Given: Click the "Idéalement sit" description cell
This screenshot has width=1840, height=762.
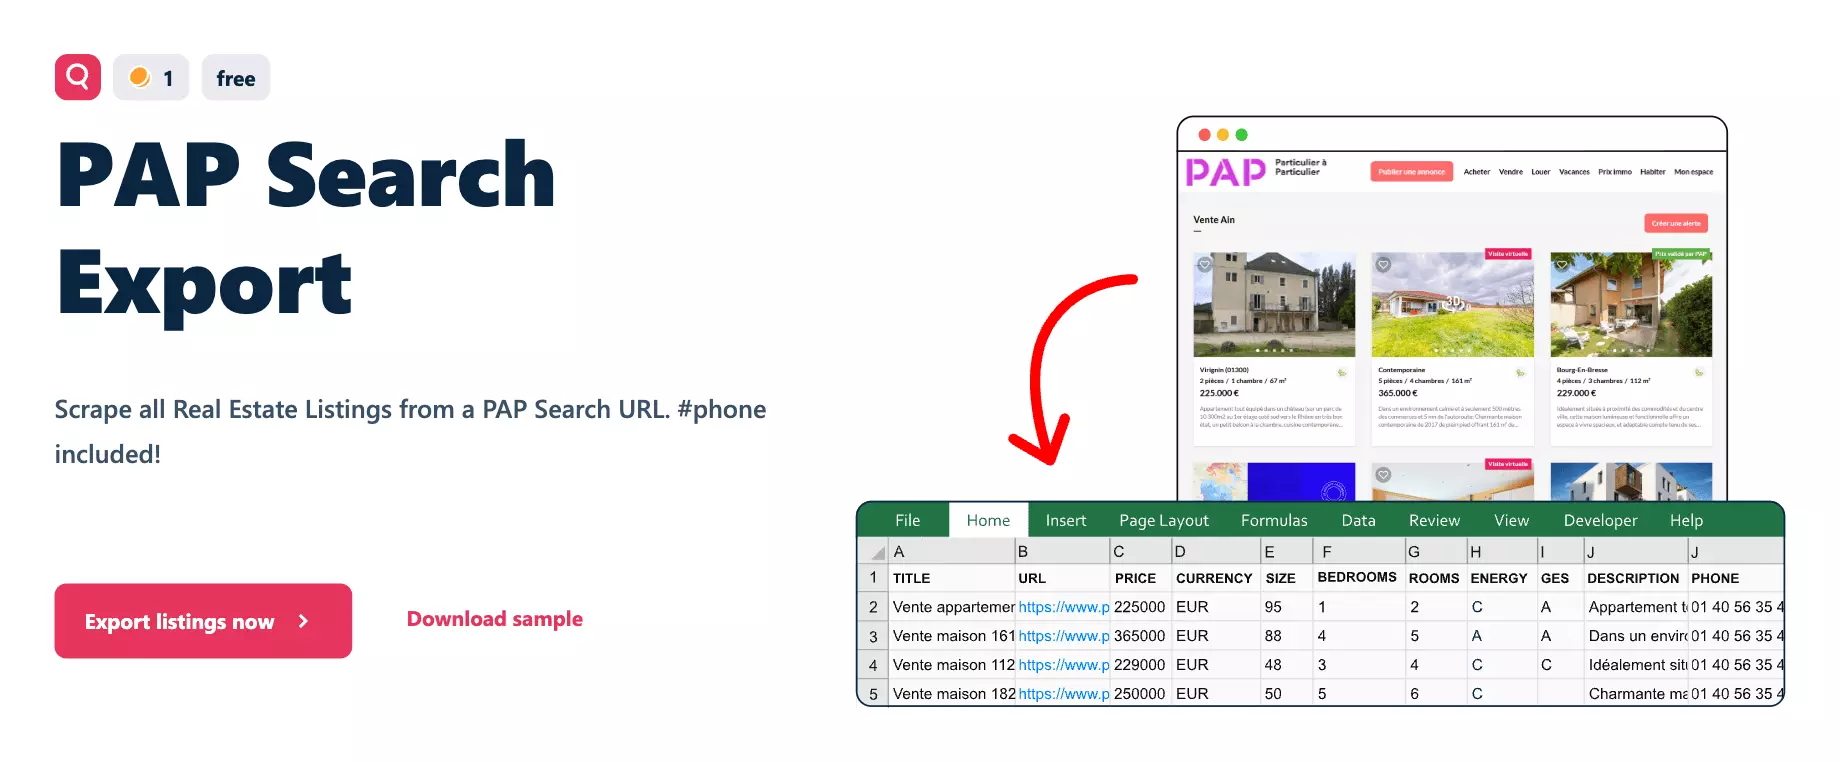Looking at the screenshot, I should [x=1636, y=665].
